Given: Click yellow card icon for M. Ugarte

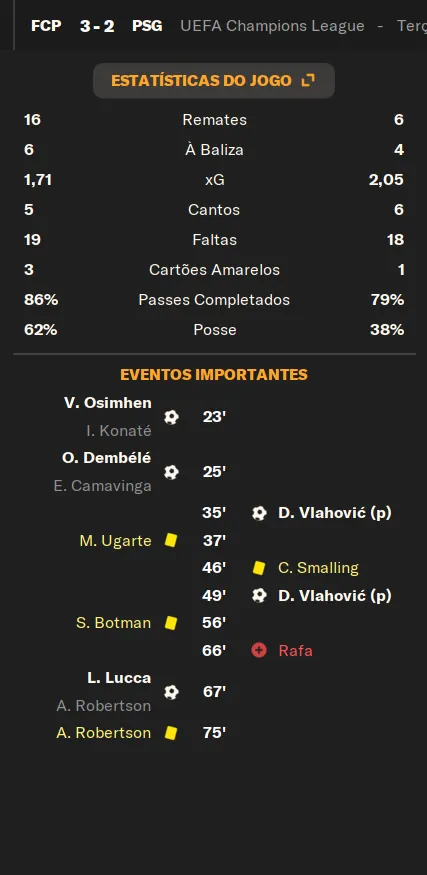Looking at the screenshot, I should coord(171,540).
